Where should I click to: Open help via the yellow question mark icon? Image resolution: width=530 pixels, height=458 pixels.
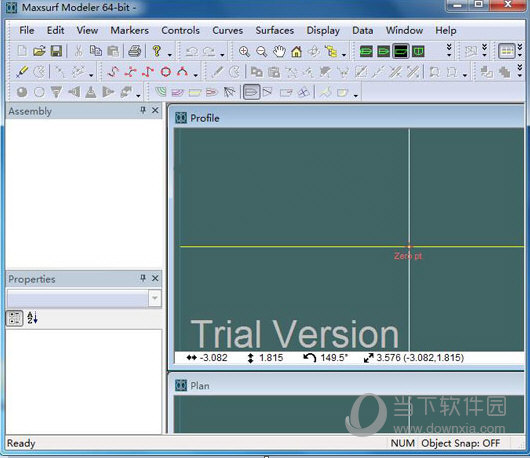point(156,51)
